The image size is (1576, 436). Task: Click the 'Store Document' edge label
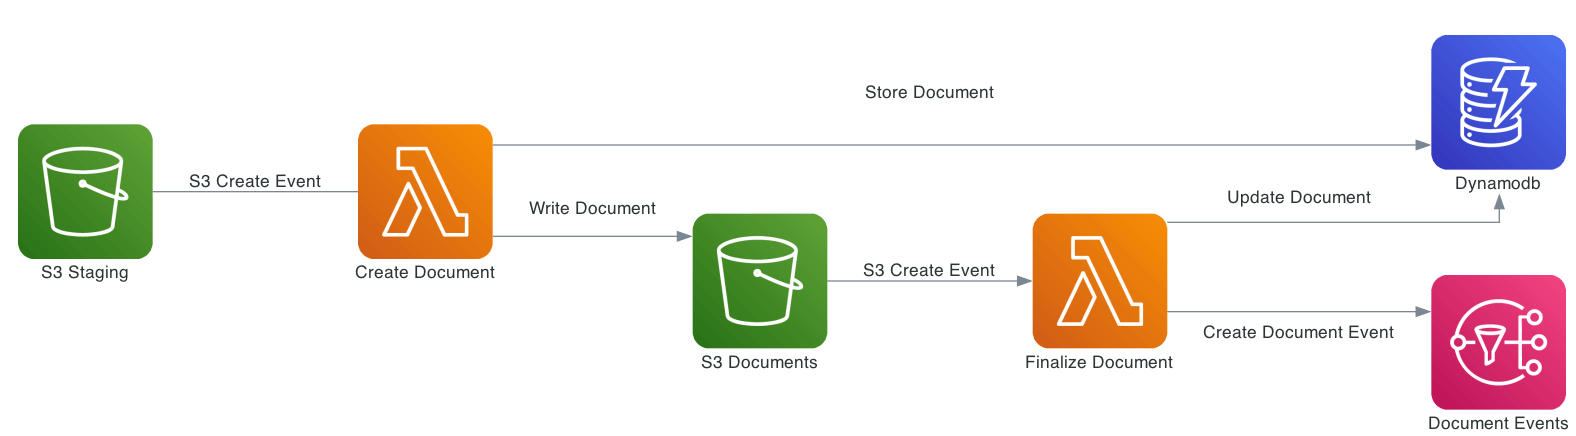point(929,92)
